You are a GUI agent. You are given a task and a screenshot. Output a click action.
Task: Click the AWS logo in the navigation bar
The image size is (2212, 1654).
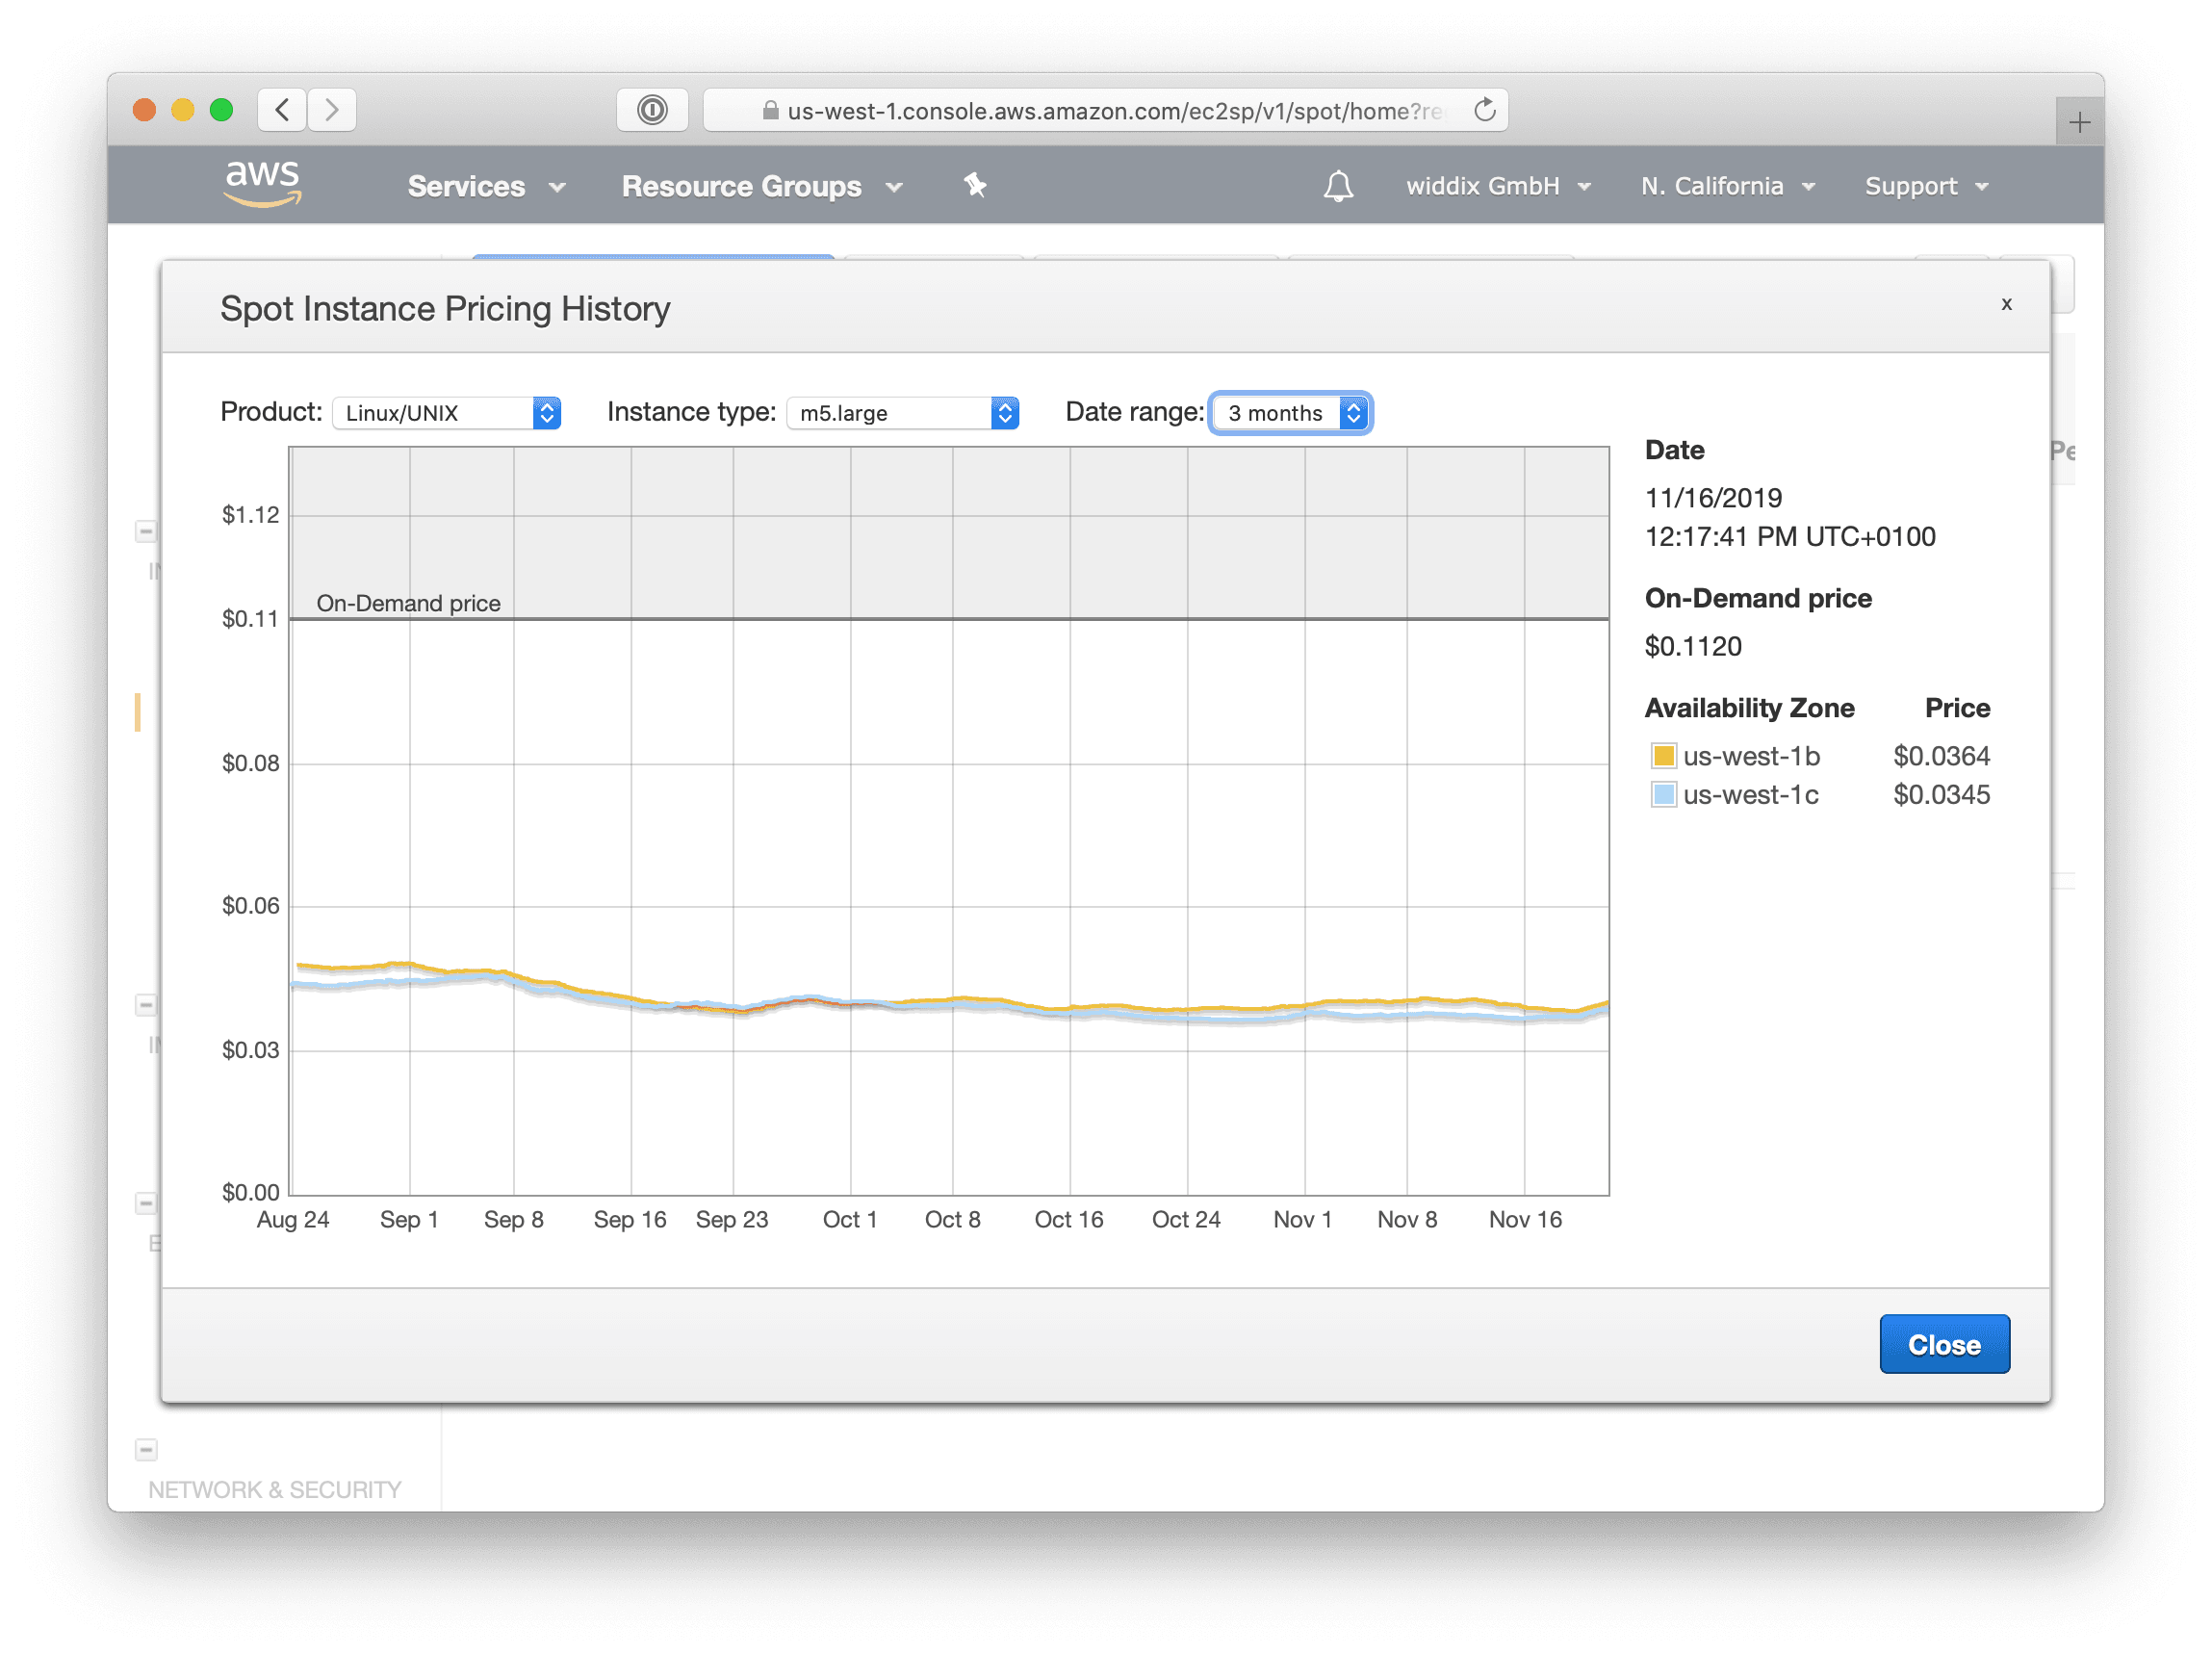pos(261,184)
